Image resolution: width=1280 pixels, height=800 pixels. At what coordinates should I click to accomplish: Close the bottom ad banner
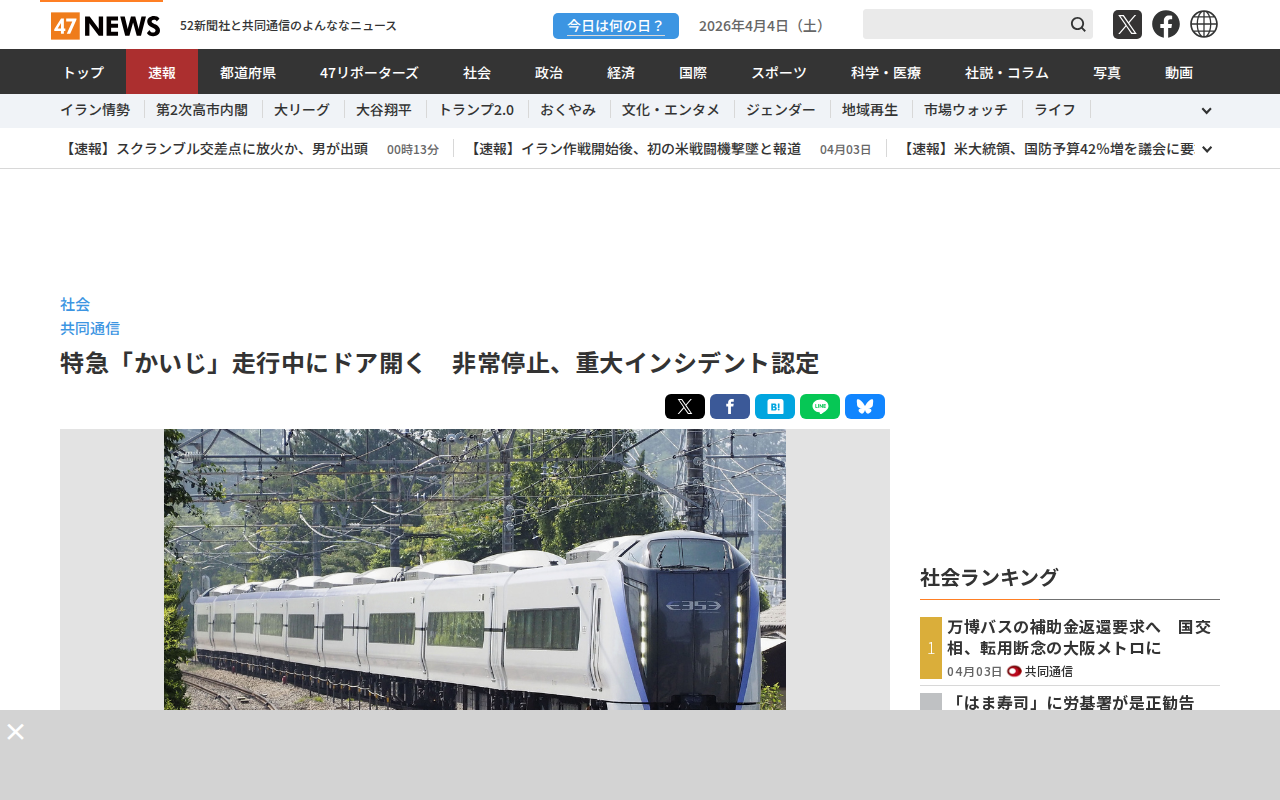(x=15, y=732)
